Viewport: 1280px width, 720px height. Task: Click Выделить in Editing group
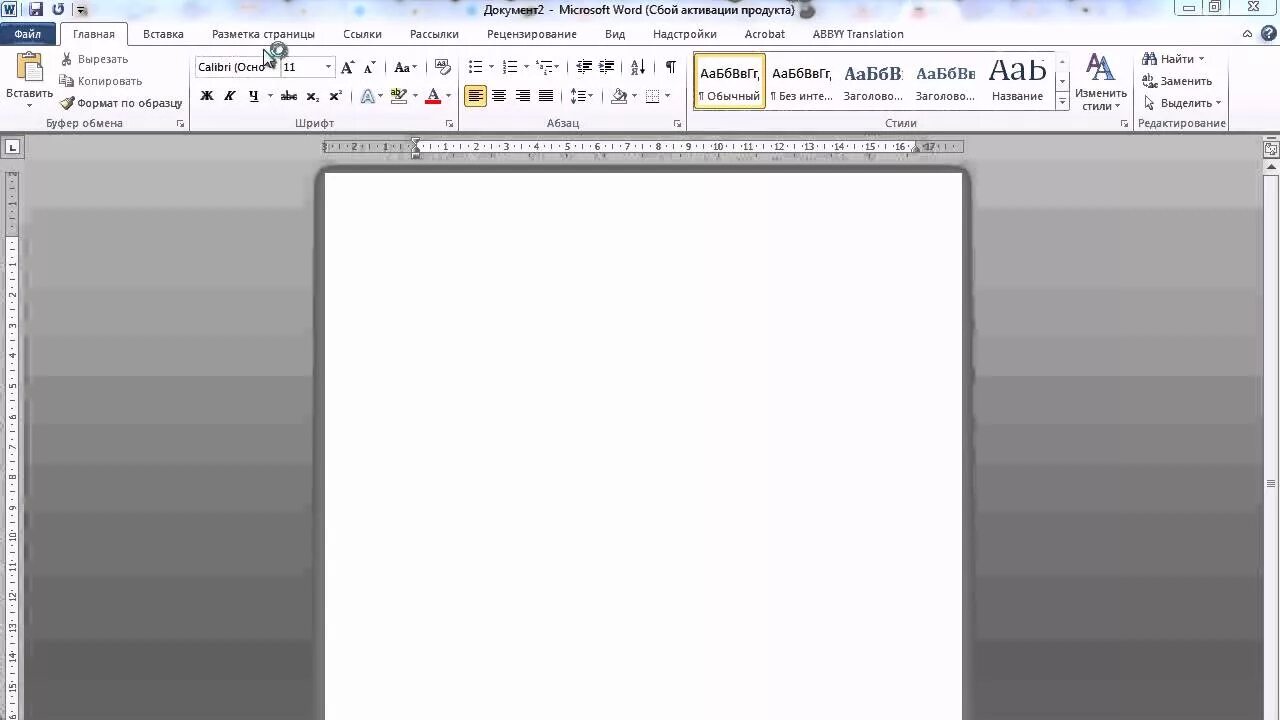click(1182, 103)
